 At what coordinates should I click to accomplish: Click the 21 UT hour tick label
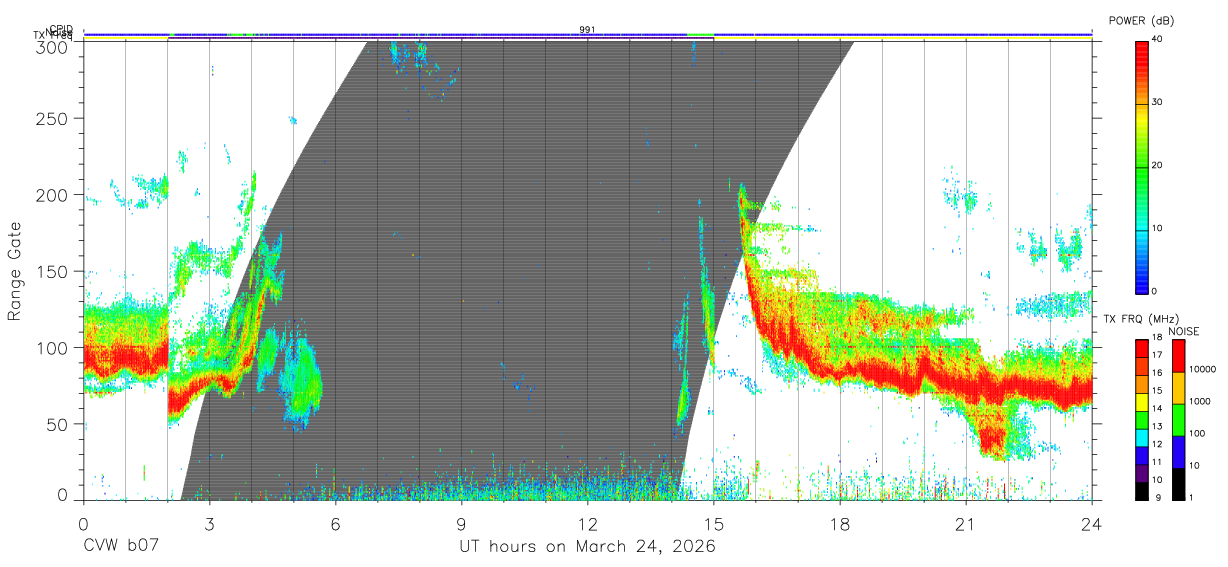pyautogui.click(x=966, y=523)
